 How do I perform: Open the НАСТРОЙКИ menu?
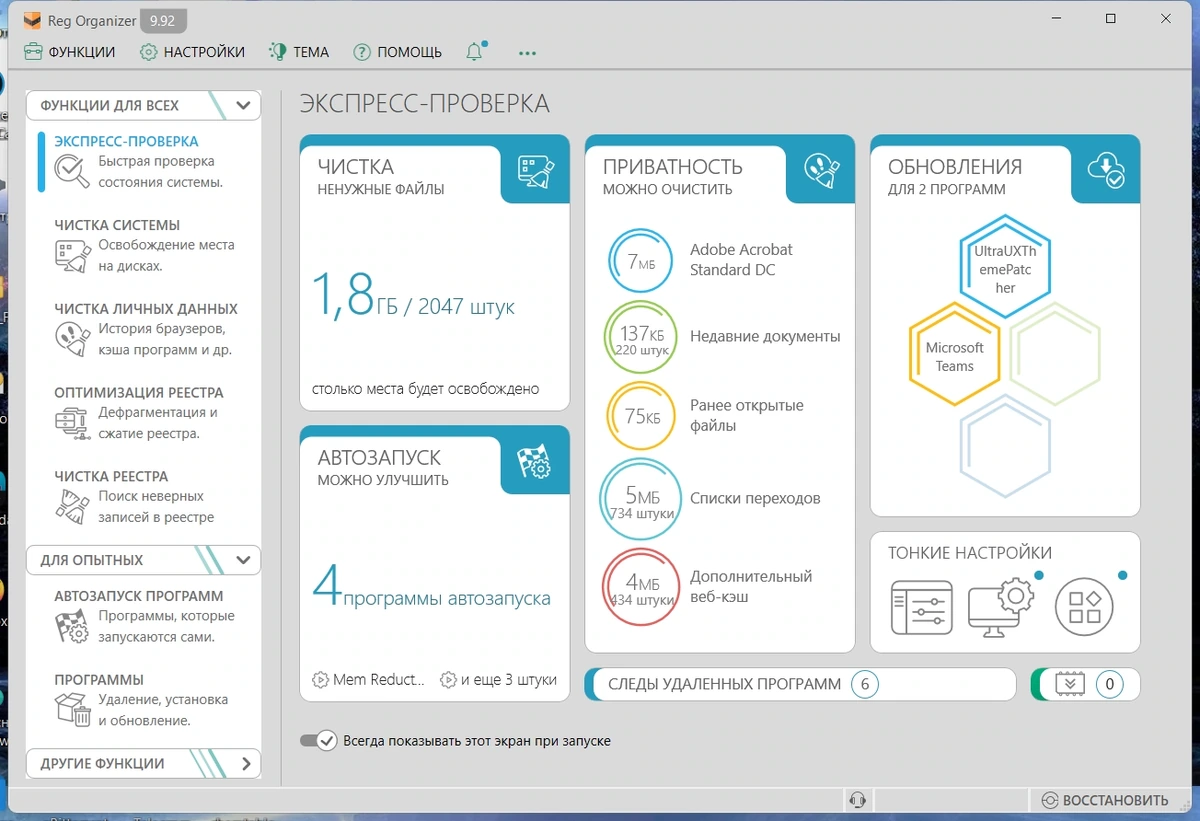coord(192,52)
